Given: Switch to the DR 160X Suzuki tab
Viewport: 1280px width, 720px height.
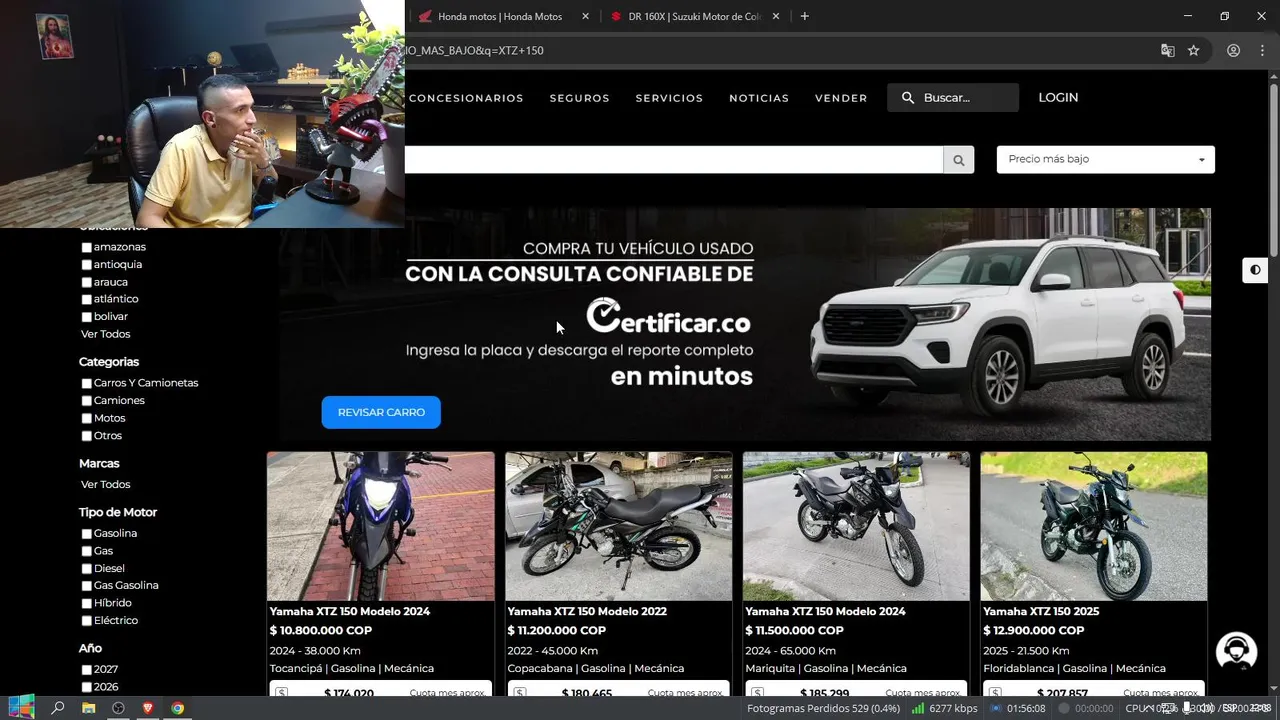Looking at the screenshot, I should [693, 16].
